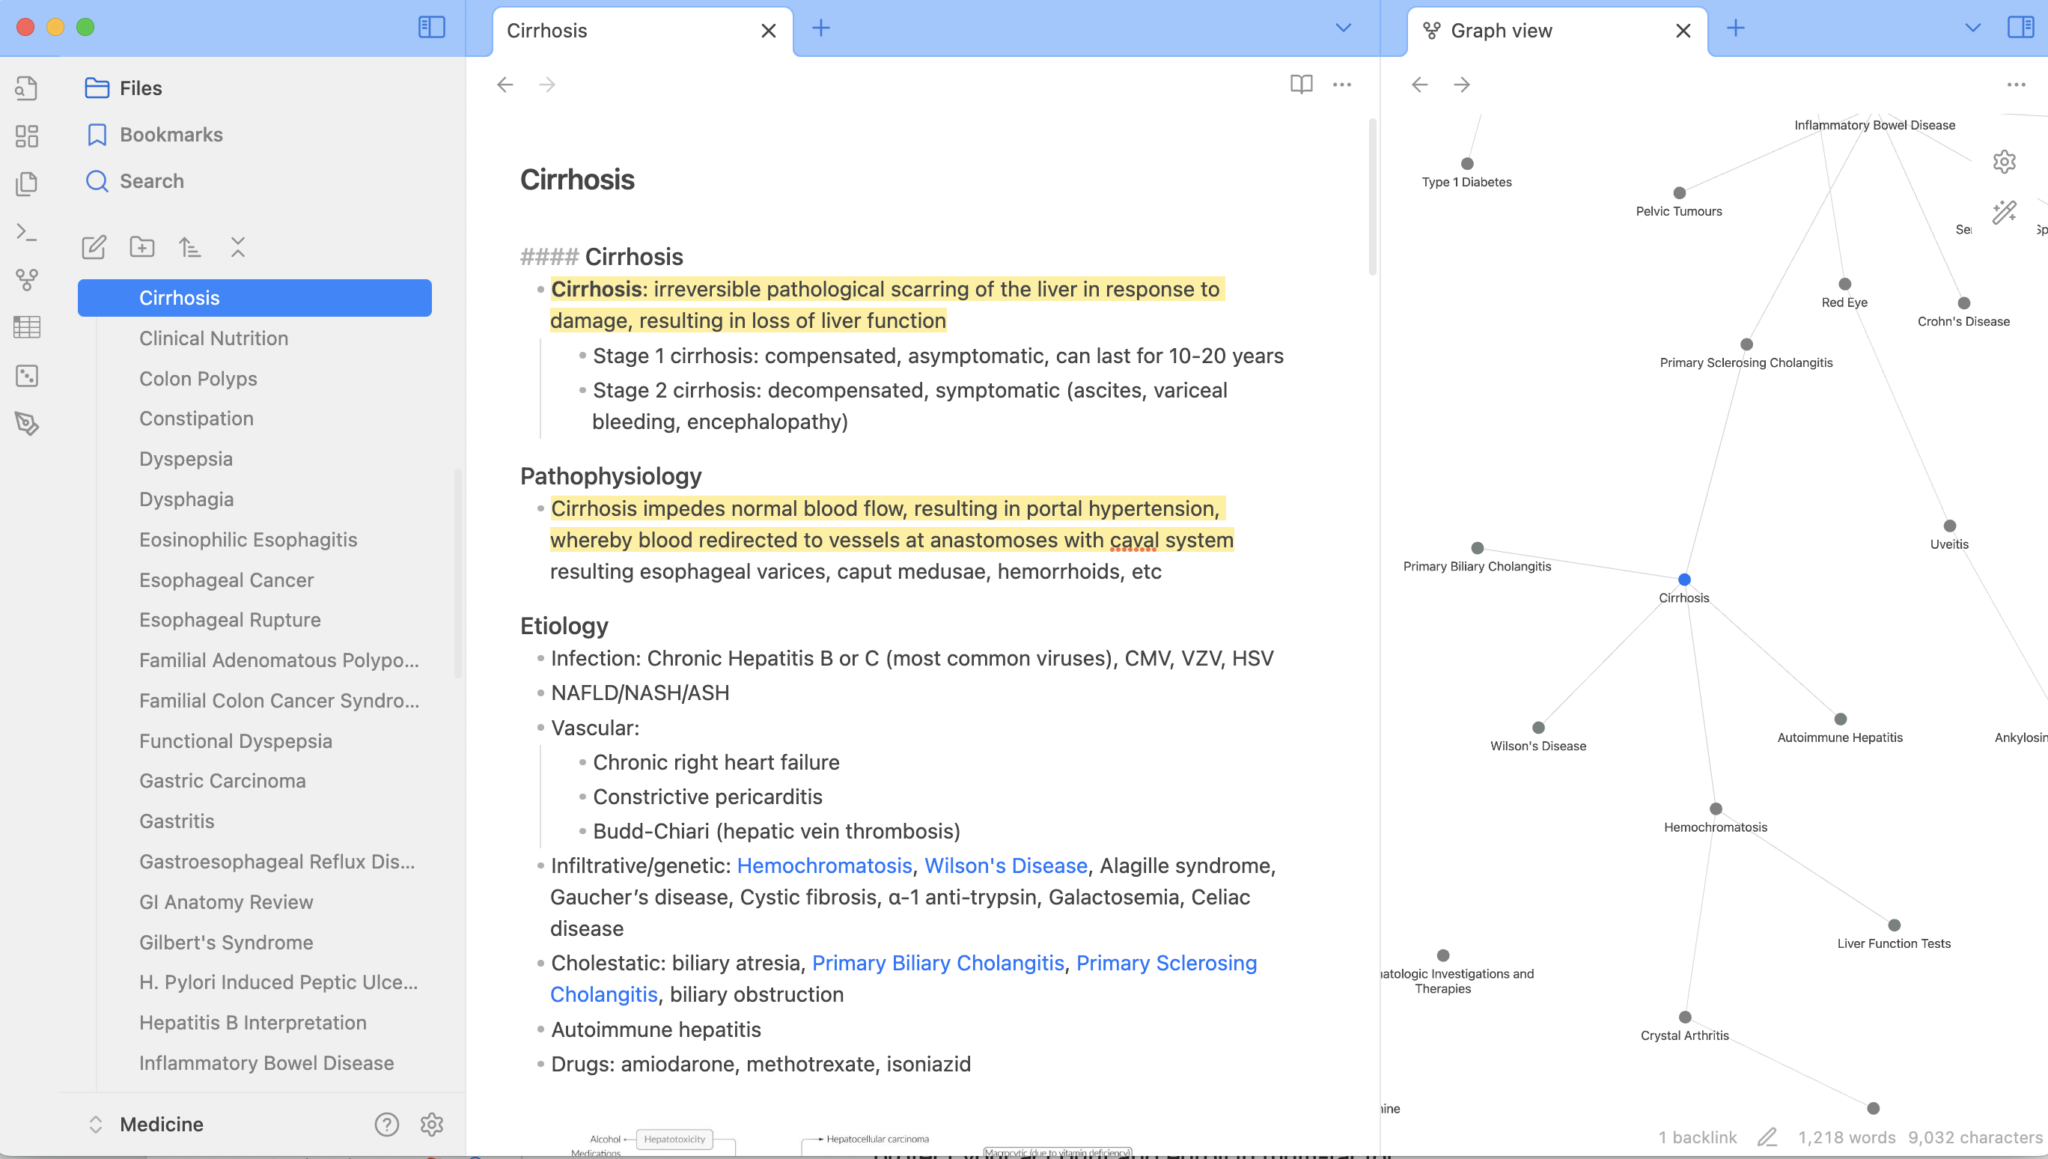This screenshot has height=1159, width=2048.
Task: Click the word count status item
Action: tap(1846, 1137)
